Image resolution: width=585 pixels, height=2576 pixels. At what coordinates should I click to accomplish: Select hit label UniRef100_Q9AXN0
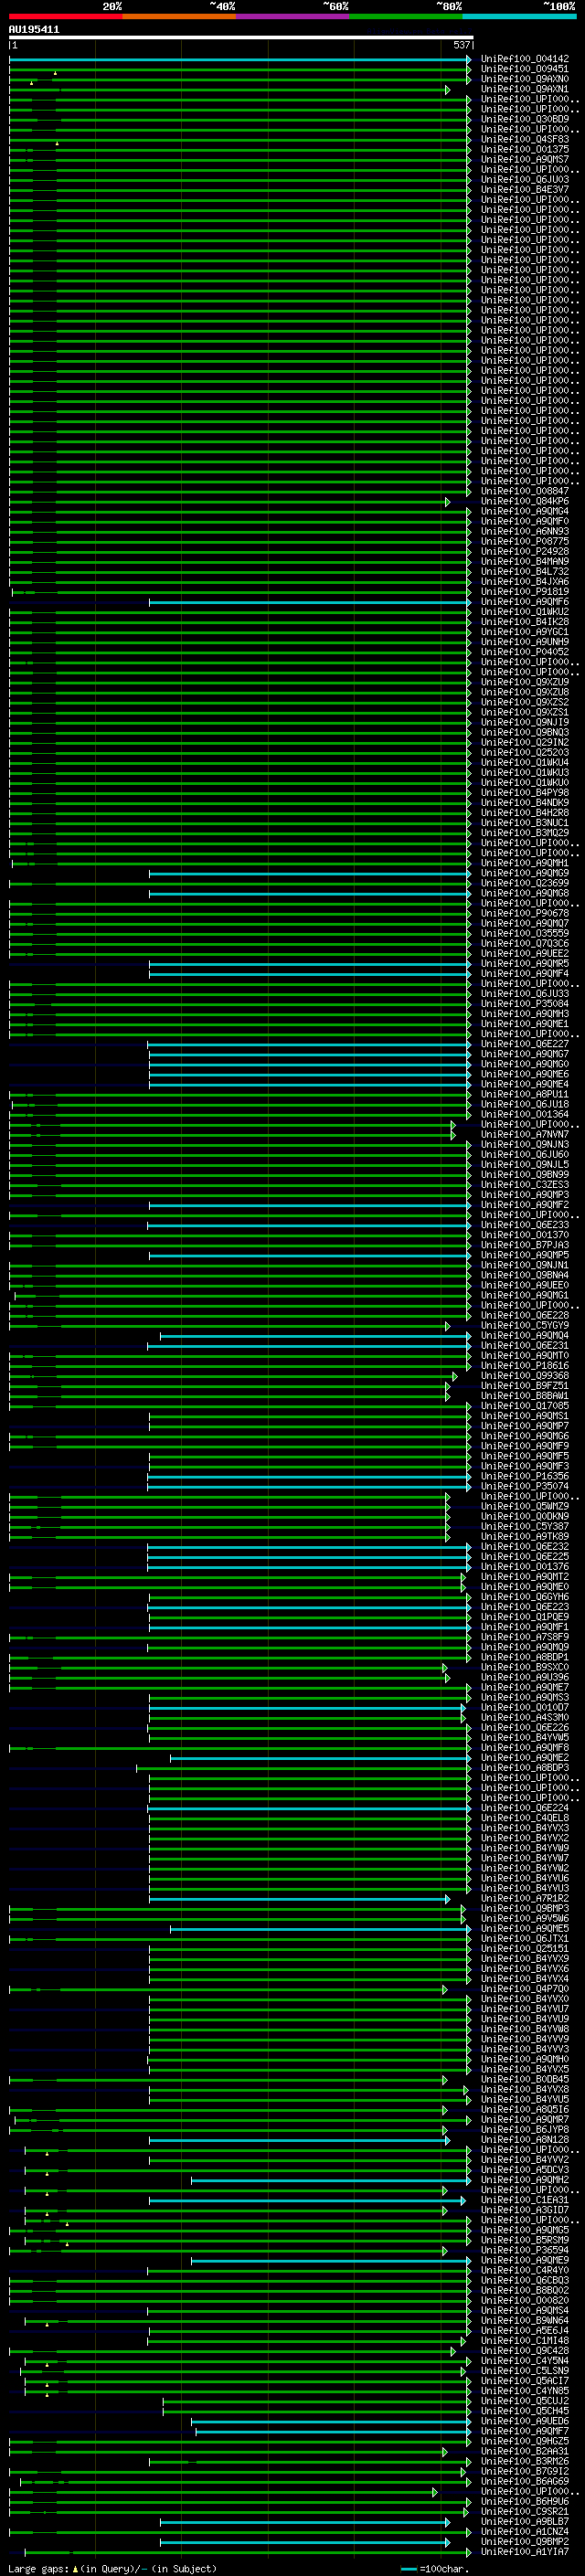(x=525, y=79)
